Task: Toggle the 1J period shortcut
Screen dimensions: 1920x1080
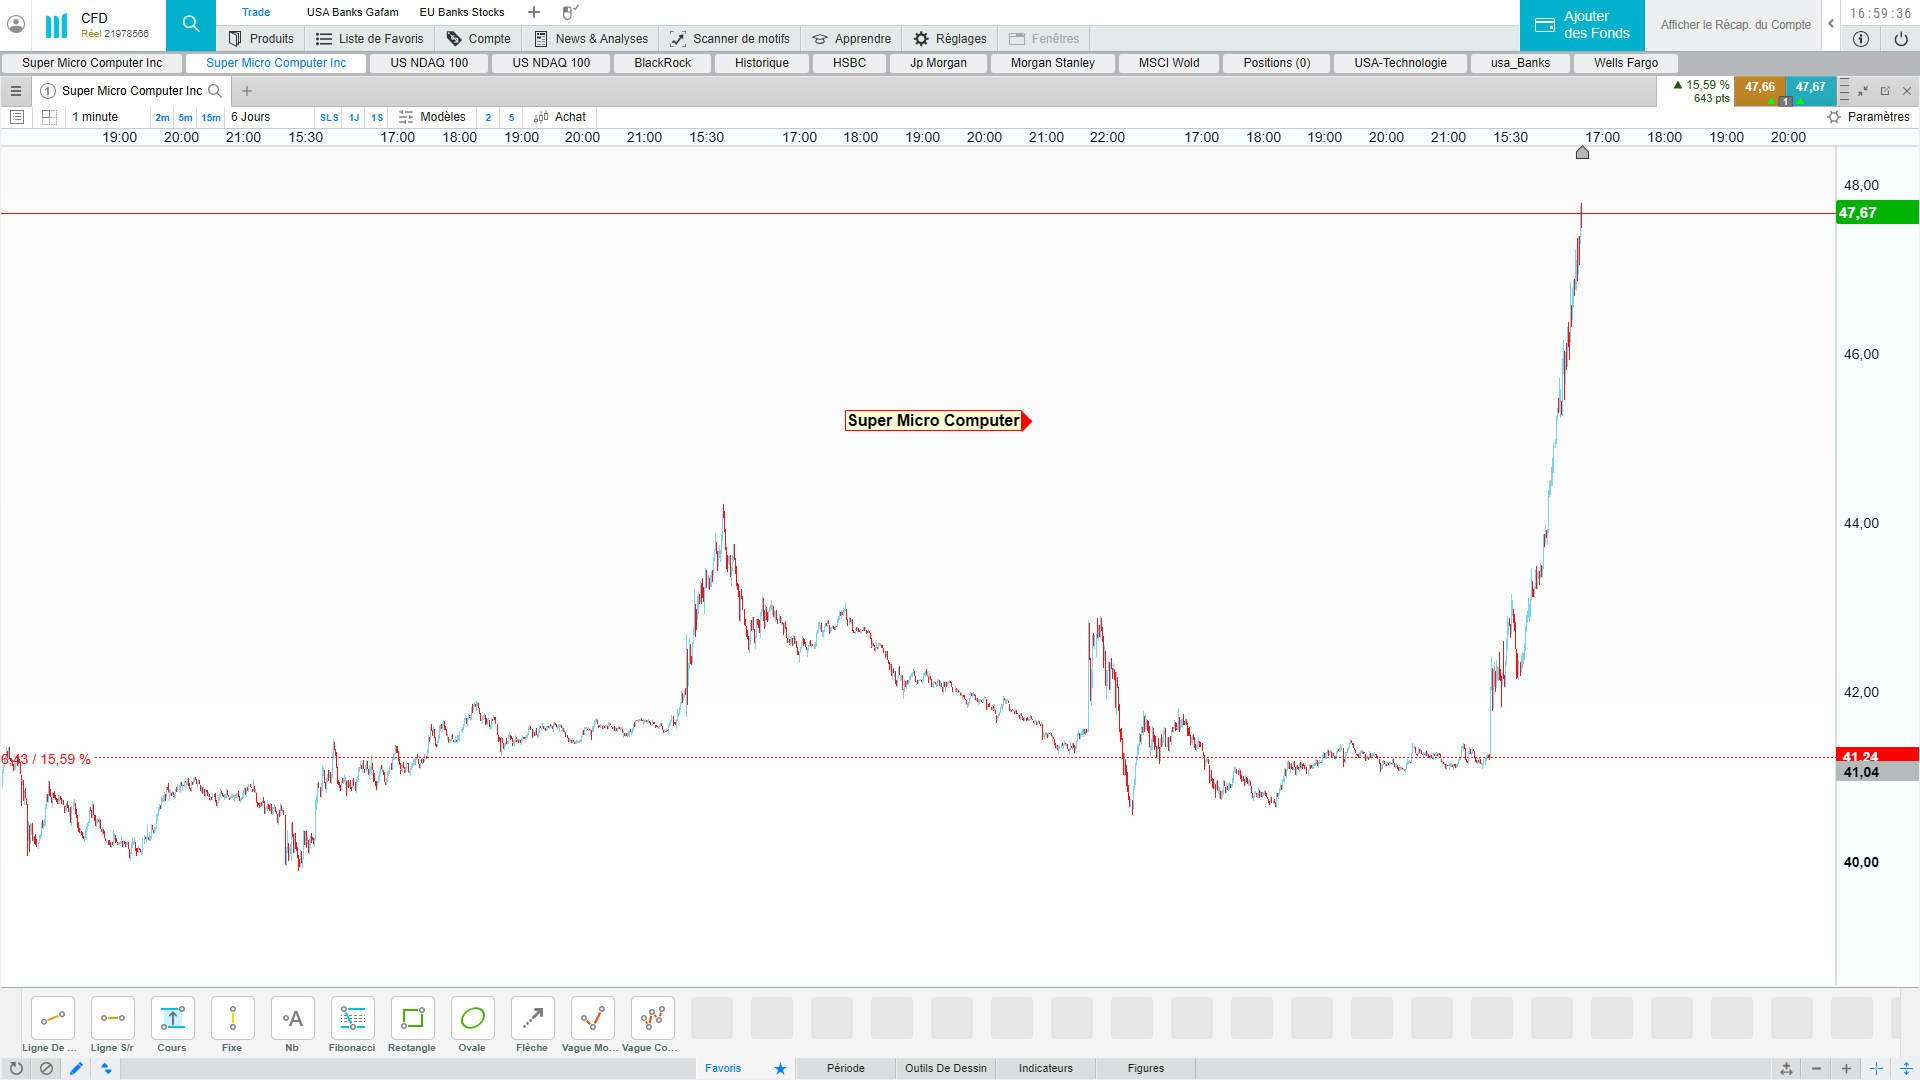Action: coord(354,117)
